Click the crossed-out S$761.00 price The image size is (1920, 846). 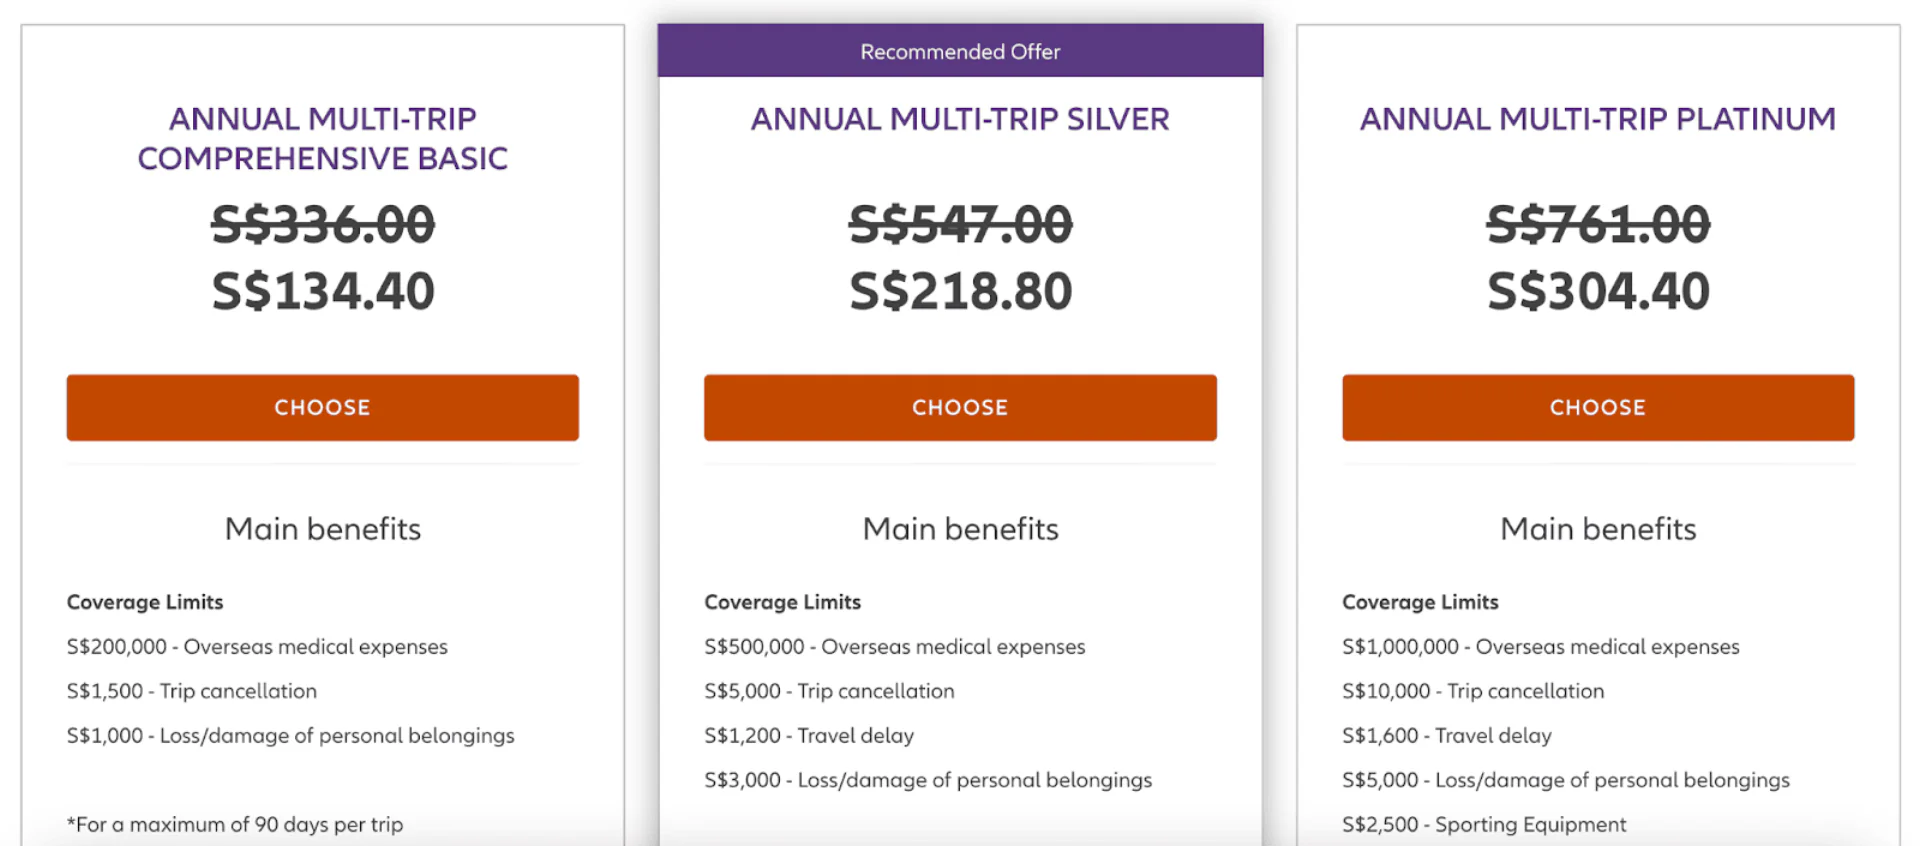click(x=1597, y=224)
